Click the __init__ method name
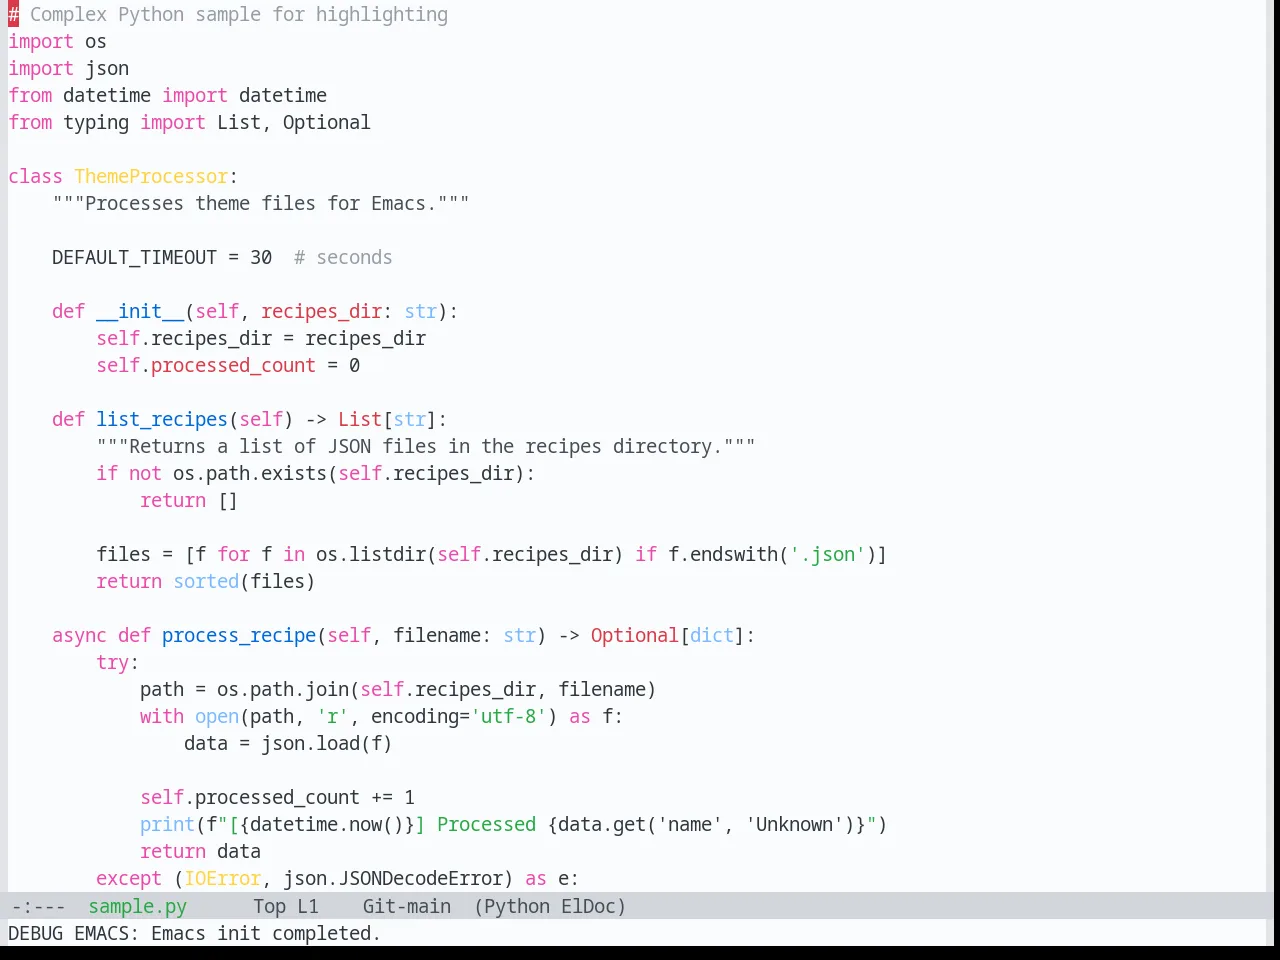The image size is (1280, 960). coord(140,311)
